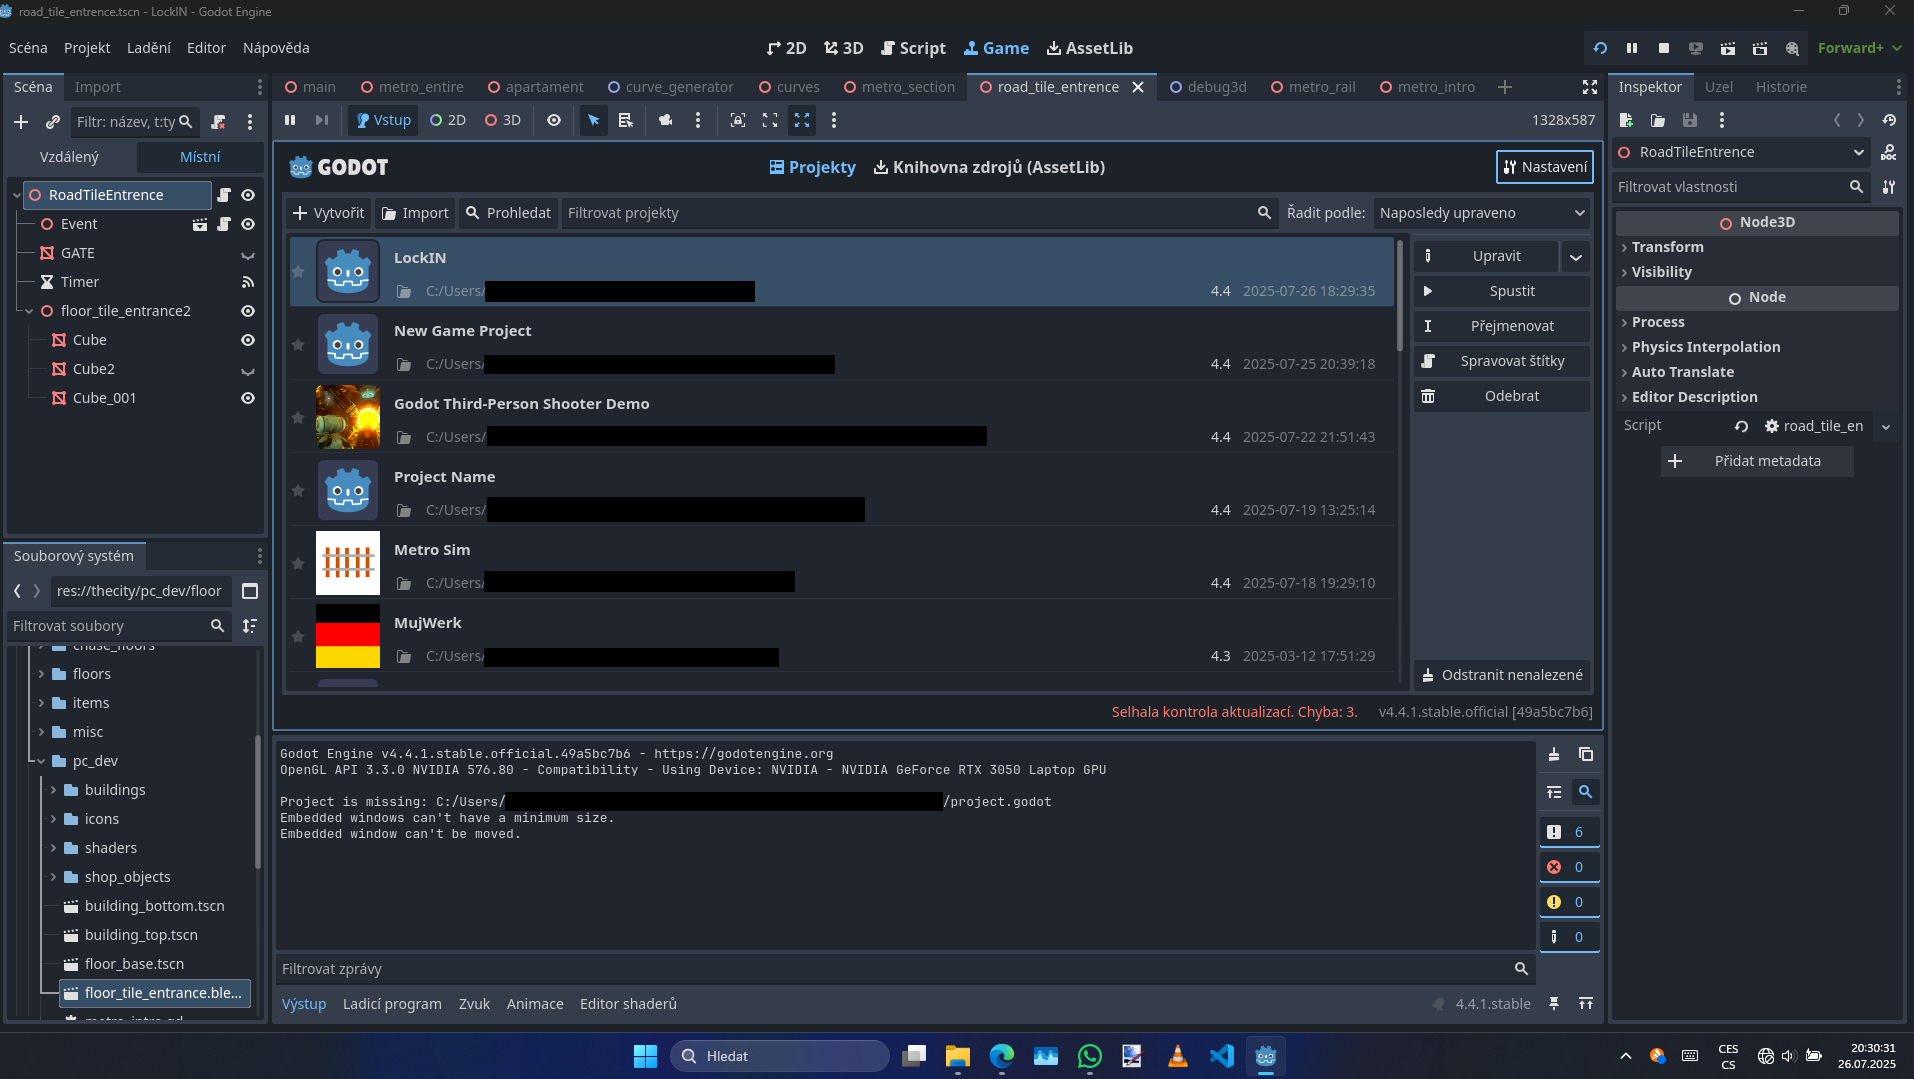Add a new scene tab with the plus
Image resolution: width=1914 pixels, height=1079 pixels.
click(x=1505, y=87)
